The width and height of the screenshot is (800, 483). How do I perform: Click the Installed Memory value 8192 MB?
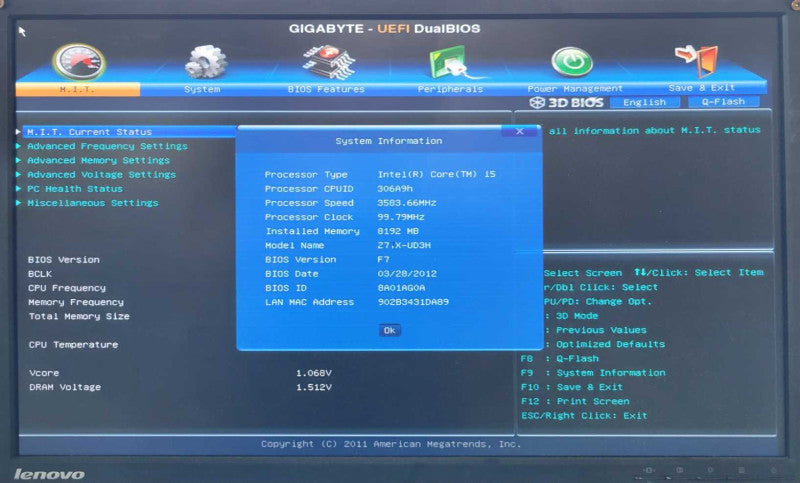pos(398,231)
